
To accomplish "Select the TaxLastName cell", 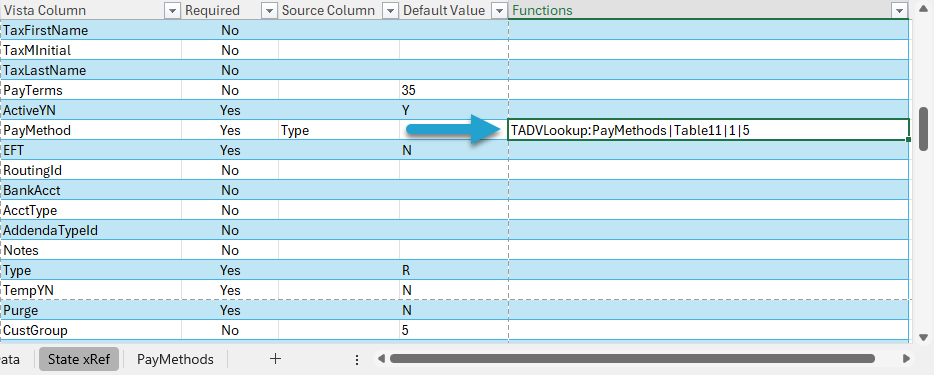I will coord(91,70).
